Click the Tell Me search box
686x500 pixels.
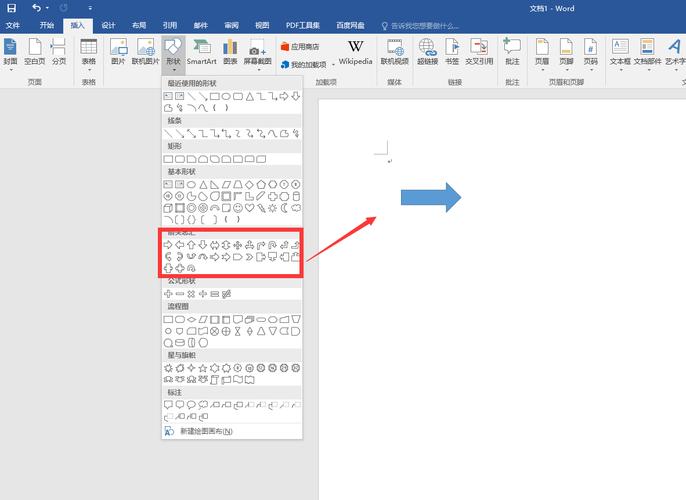click(420, 26)
